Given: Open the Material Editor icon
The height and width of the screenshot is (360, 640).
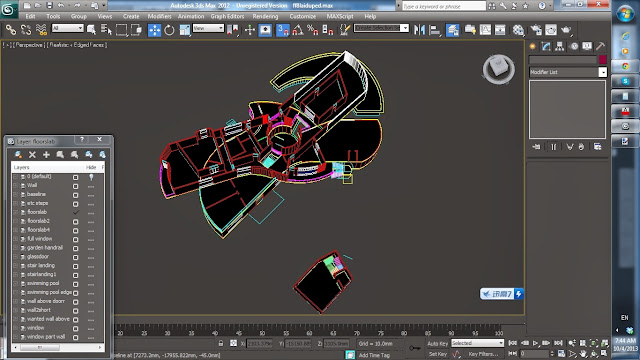Looking at the screenshot, I should click(518, 30).
